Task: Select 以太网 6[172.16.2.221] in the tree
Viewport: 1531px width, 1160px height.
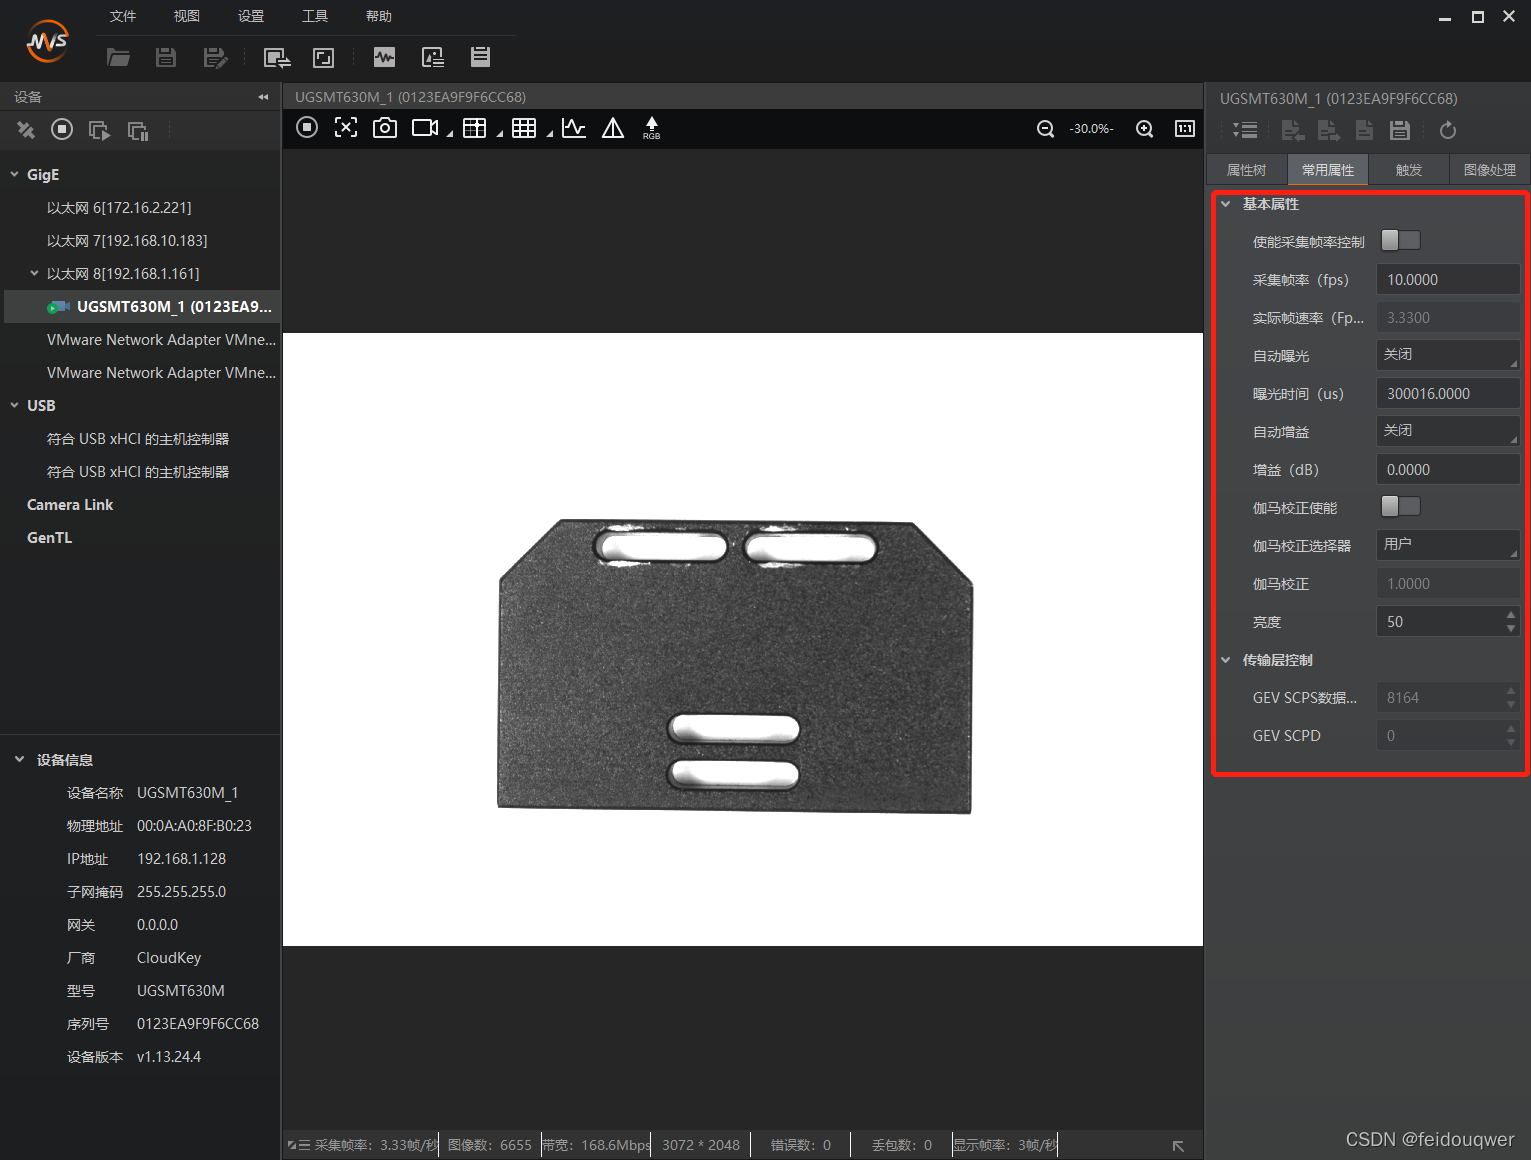Action: point(119,208)
